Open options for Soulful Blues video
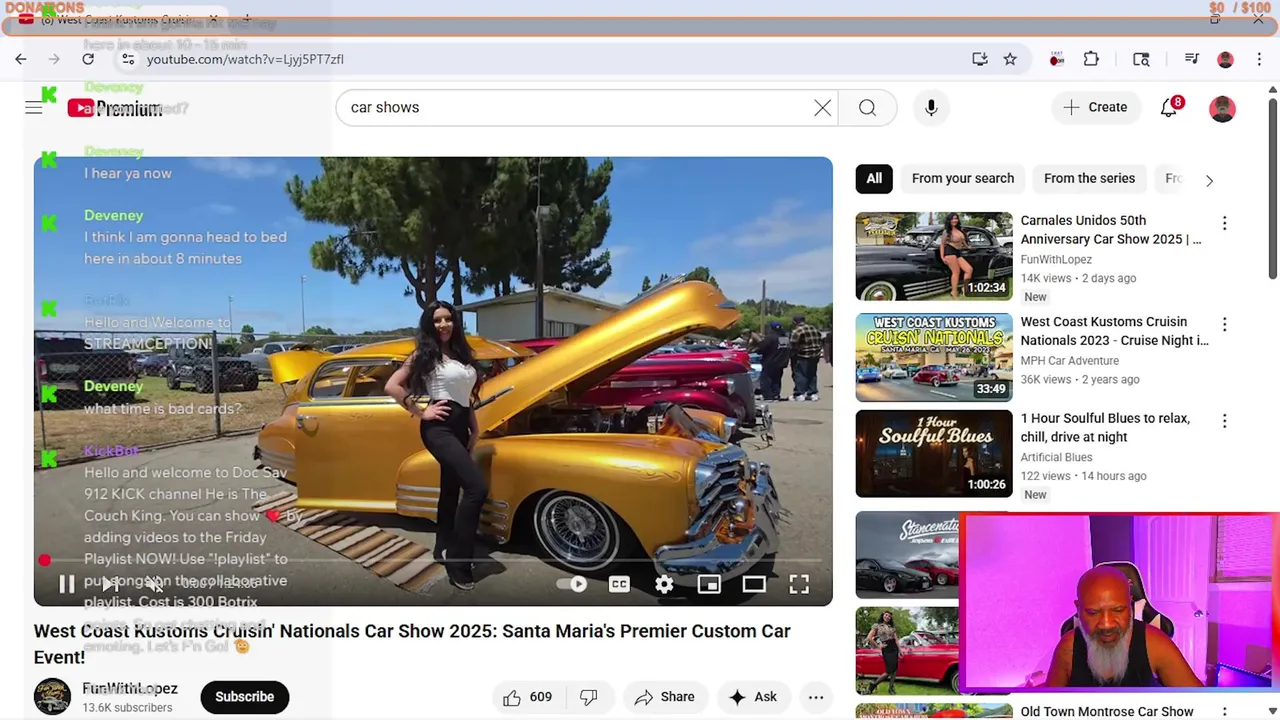 click(x=1224, y=421)
